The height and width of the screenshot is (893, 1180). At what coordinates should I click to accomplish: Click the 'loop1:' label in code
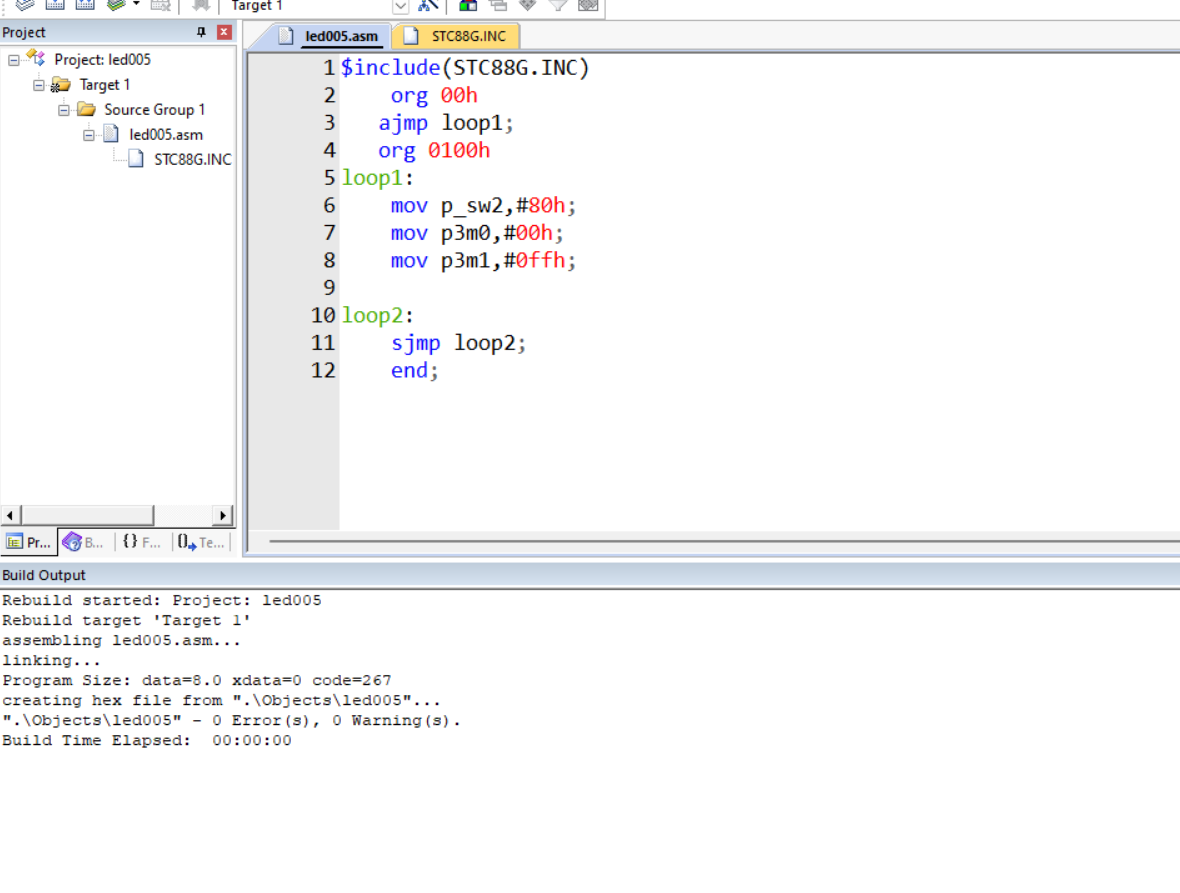378,178
